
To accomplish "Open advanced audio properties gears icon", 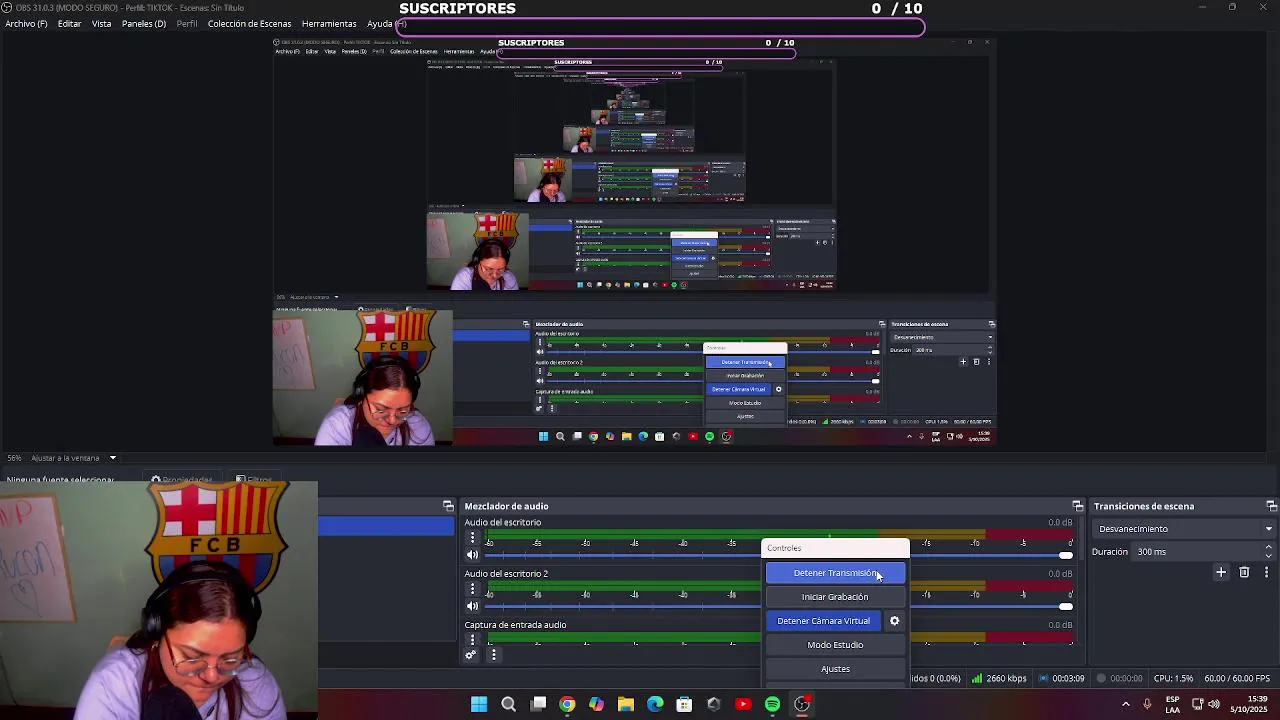I will [471, 655].
